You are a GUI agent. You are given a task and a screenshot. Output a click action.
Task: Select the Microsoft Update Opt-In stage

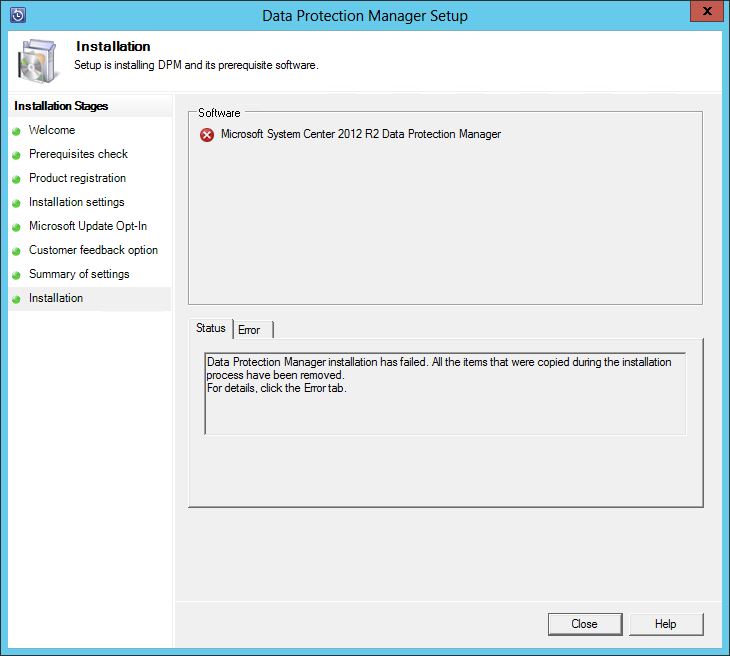click(x=88, y=226)
